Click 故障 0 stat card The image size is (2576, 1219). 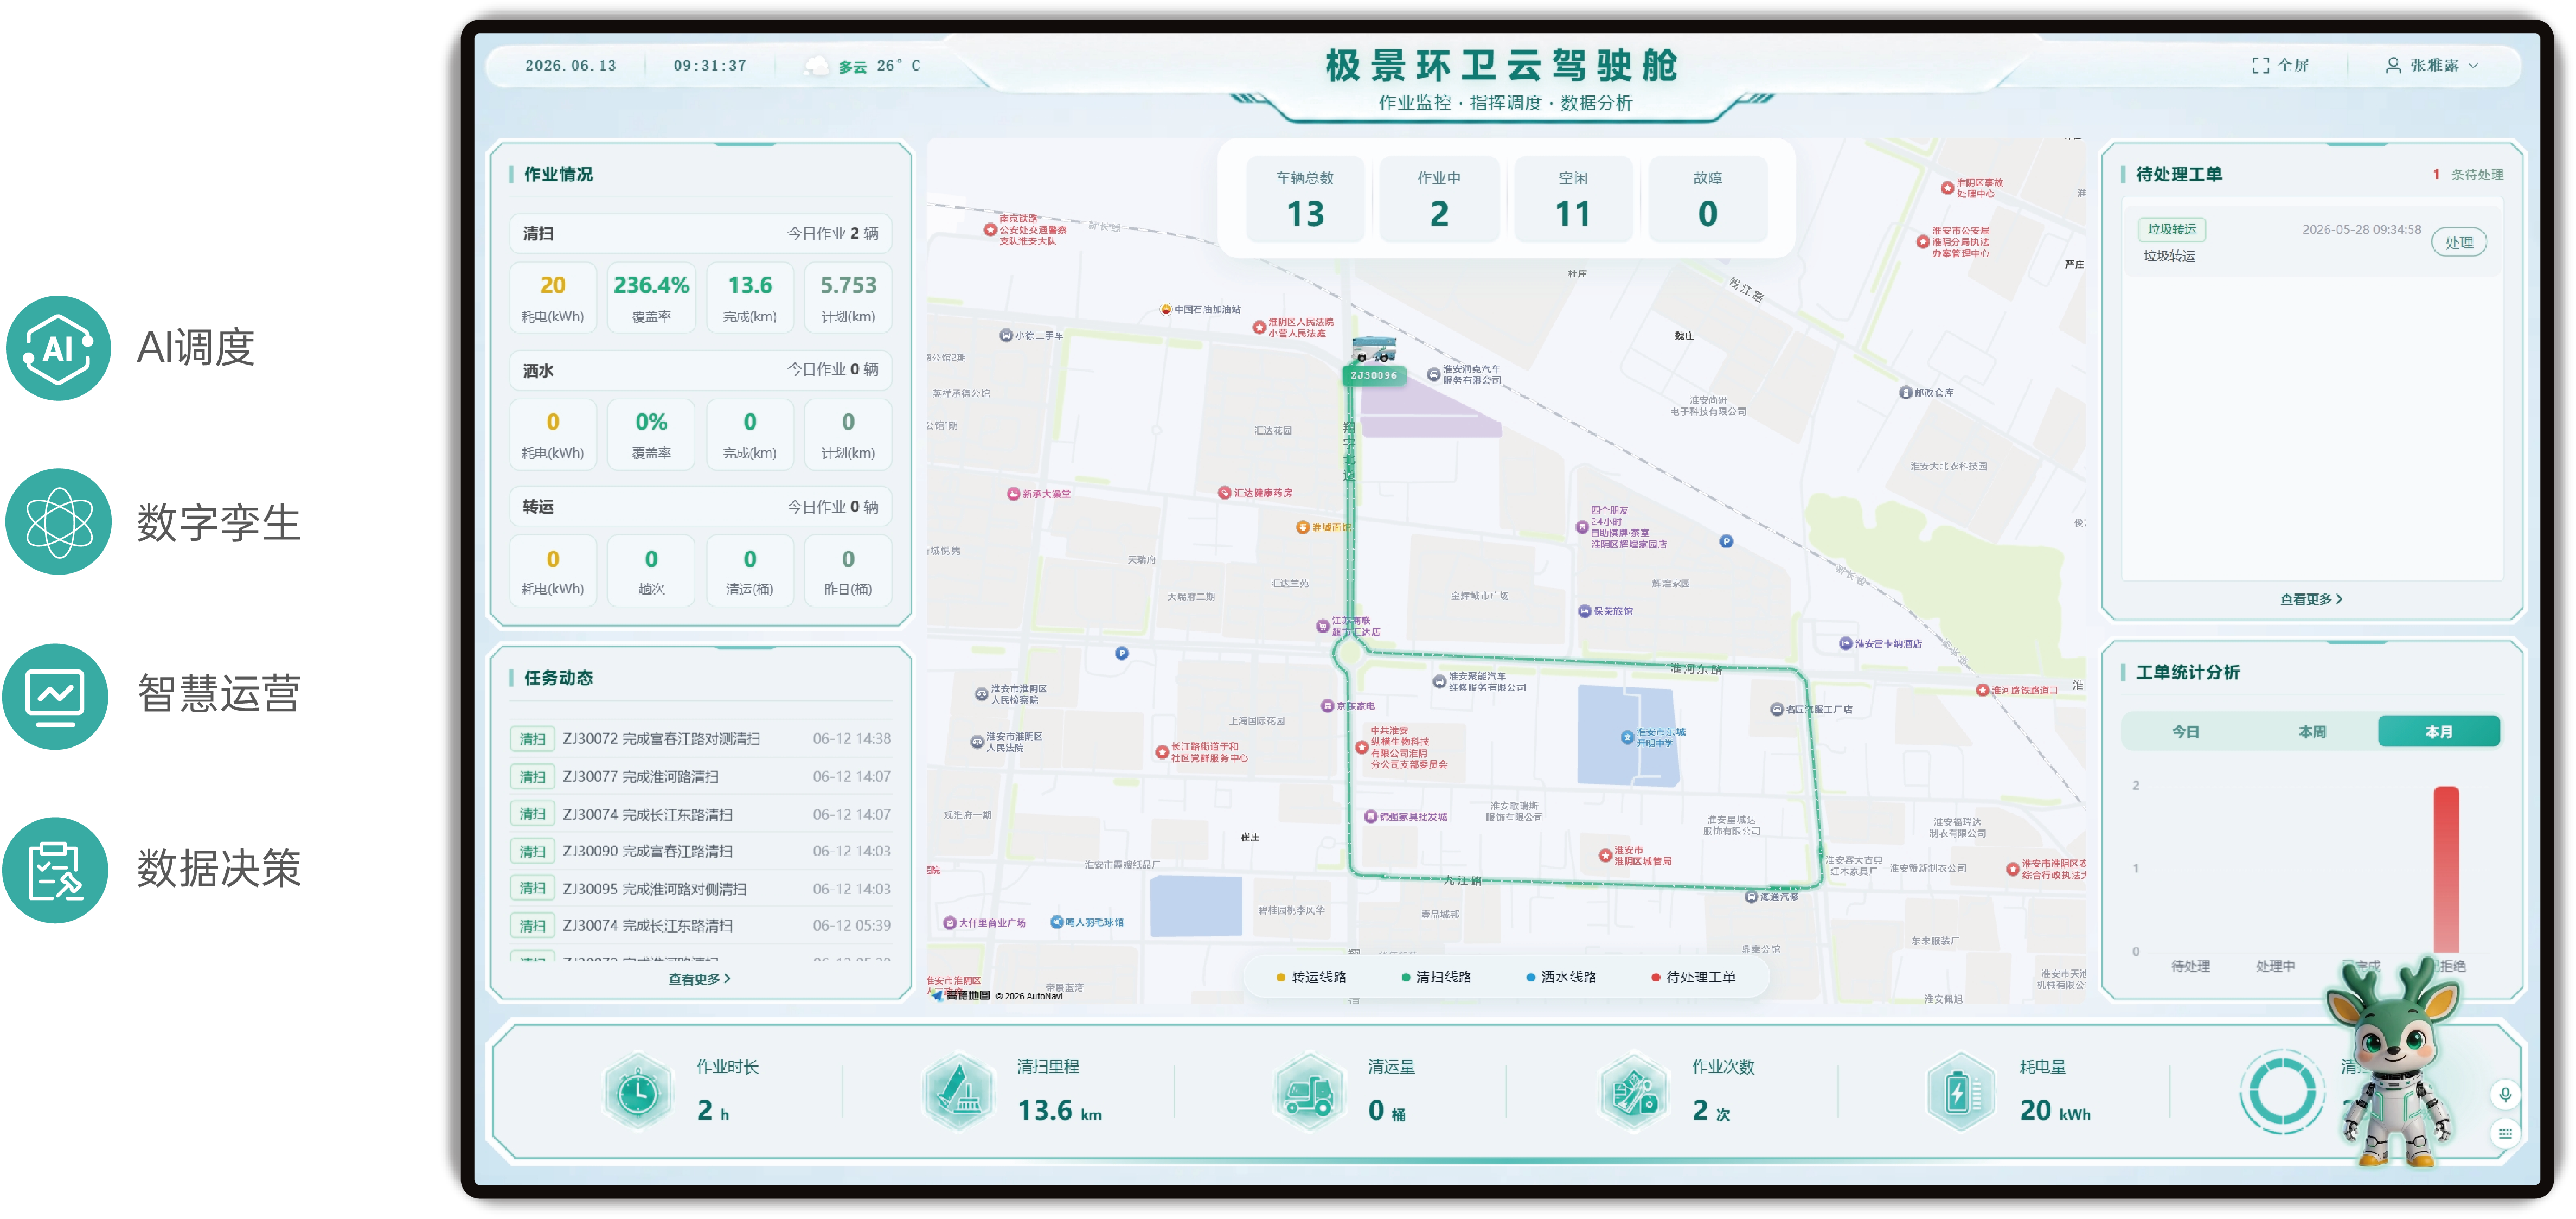(1707, 199)
